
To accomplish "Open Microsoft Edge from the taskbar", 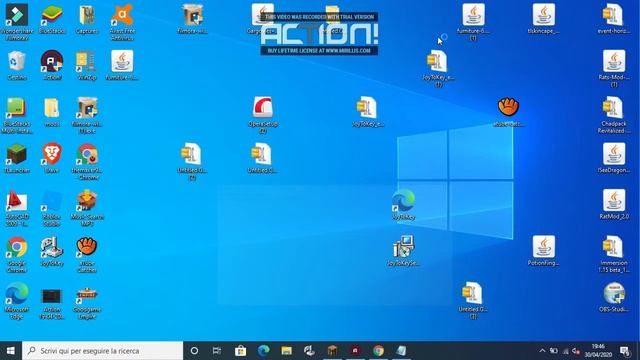I will 263,351.
